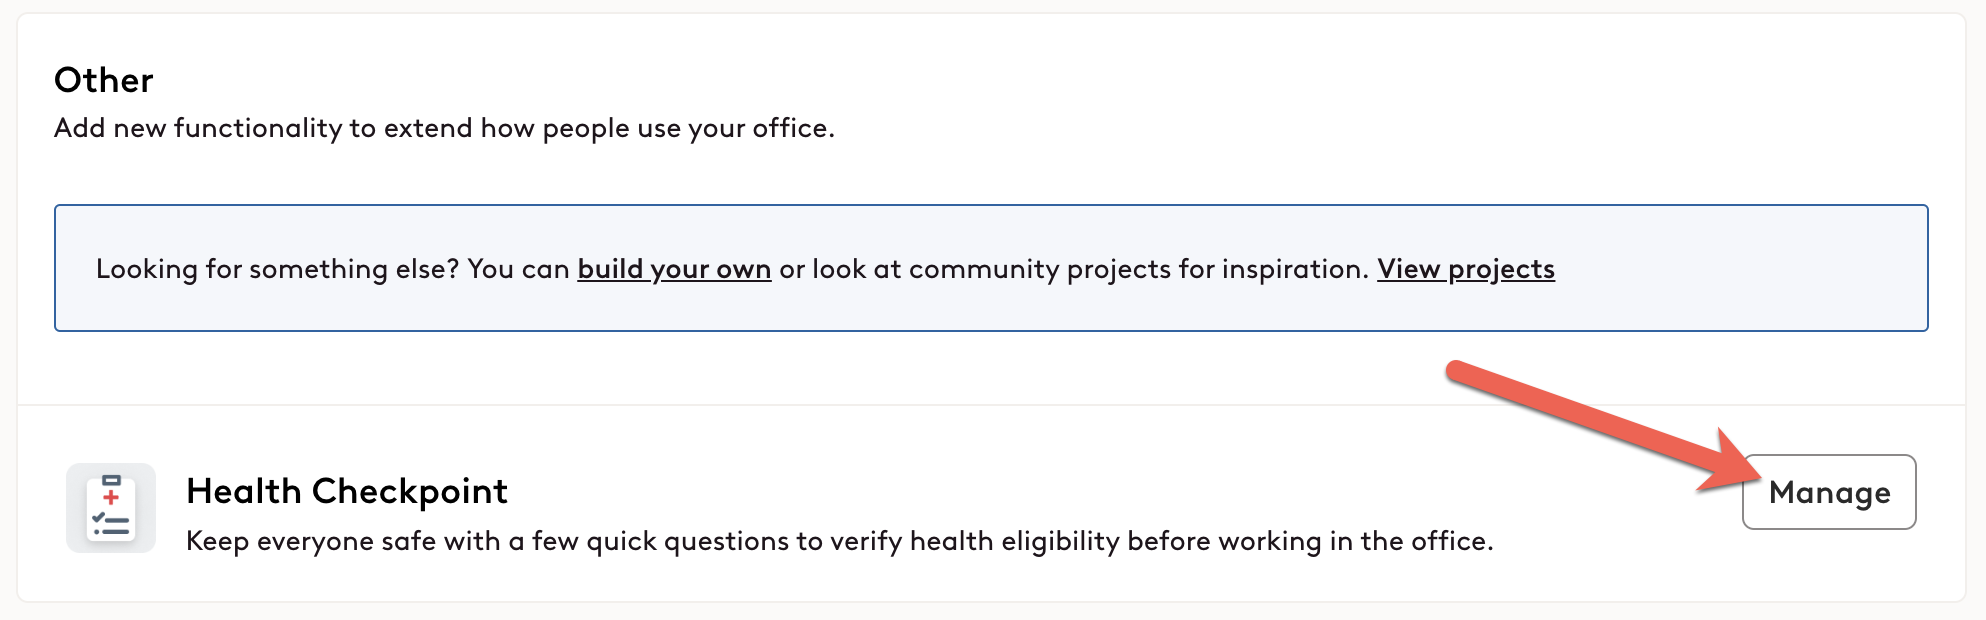This screenshot has height=620, width=1986.
Task: Click the Health Checkpoint description text
Action: click(840, 541)
